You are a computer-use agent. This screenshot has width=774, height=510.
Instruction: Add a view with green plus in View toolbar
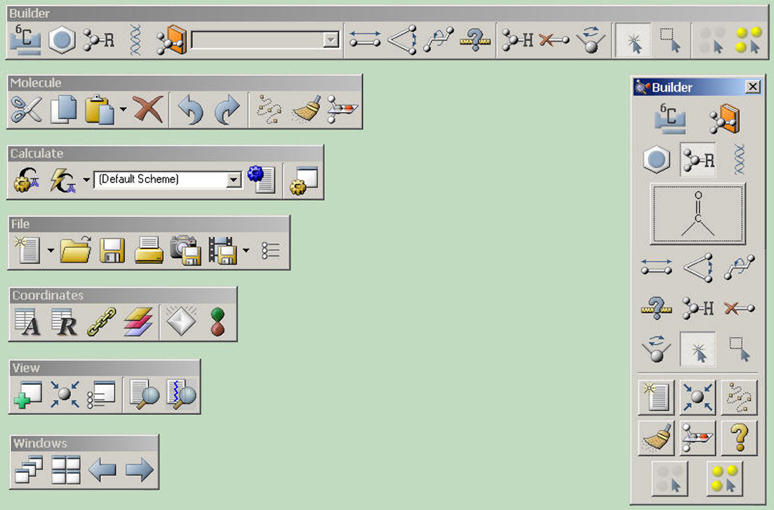pyautogui.click(x=28, y=394)
